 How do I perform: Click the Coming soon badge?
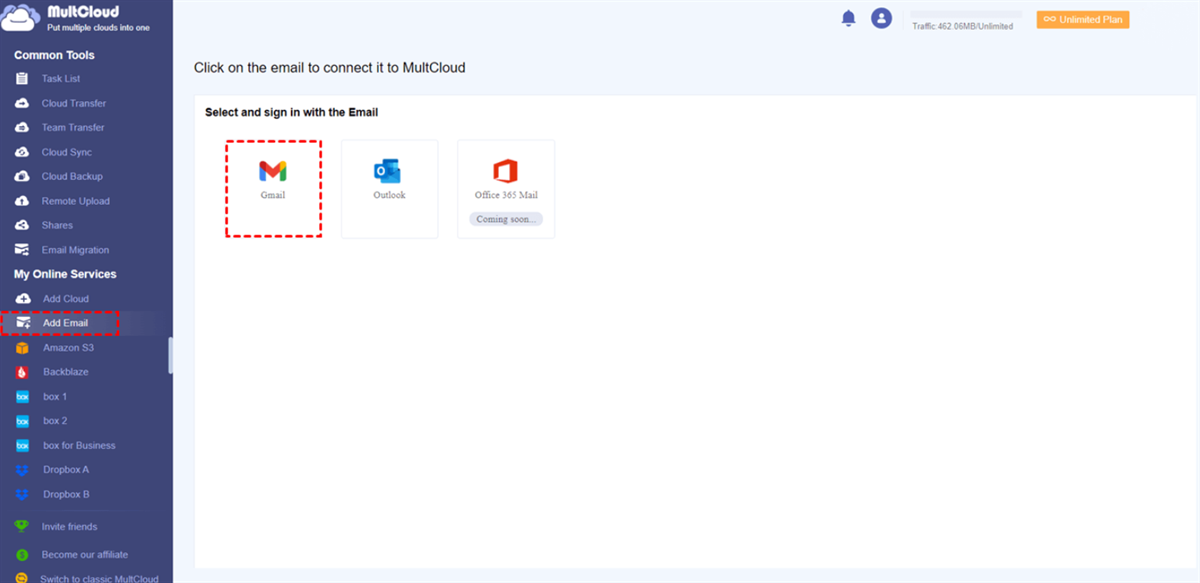506,219
